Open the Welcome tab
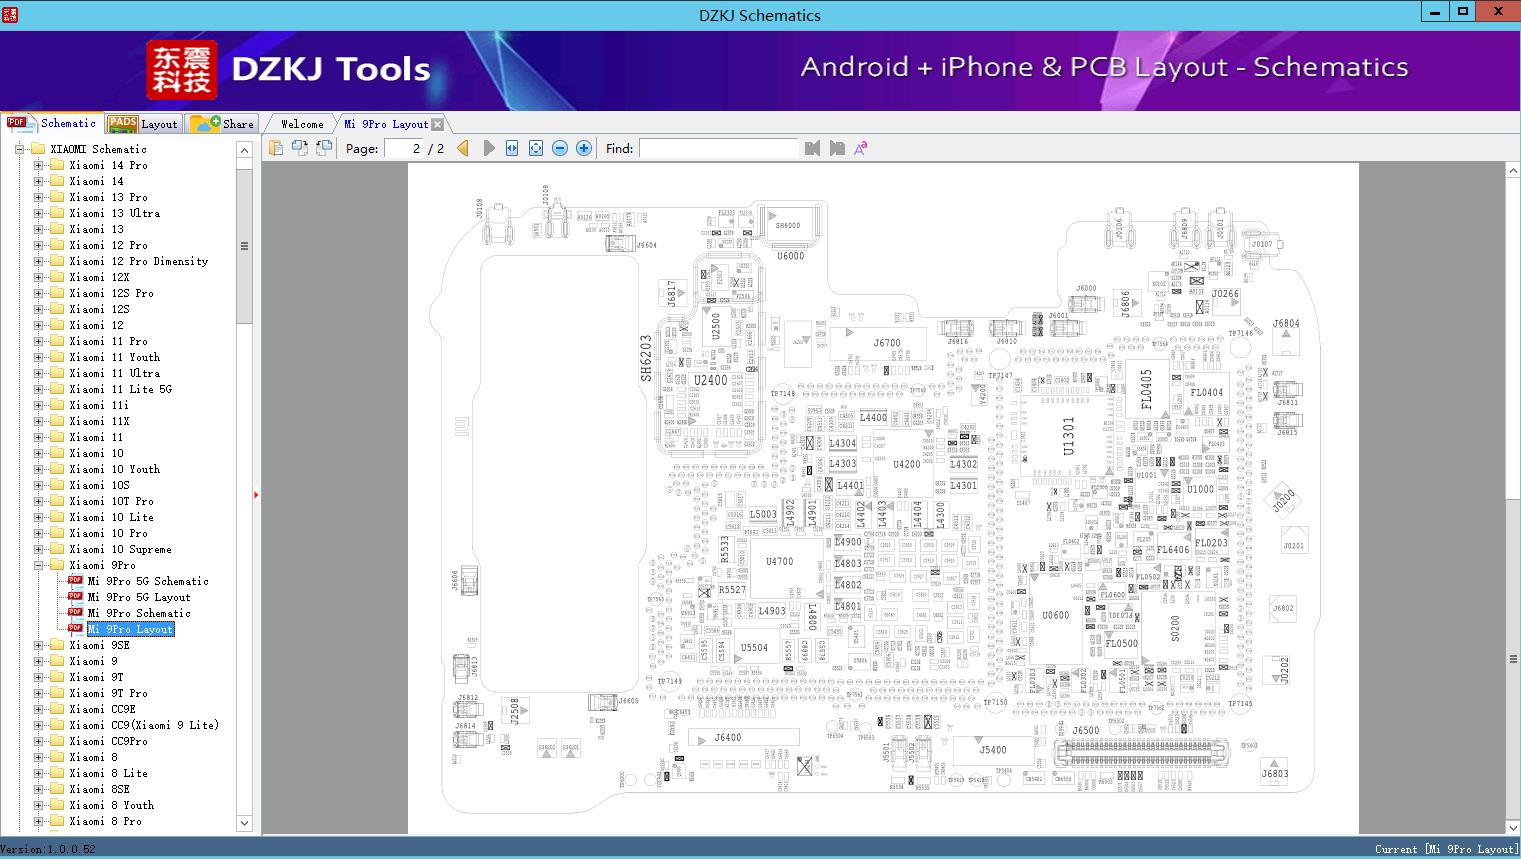 pyautogui.click(x=301, y=124)
